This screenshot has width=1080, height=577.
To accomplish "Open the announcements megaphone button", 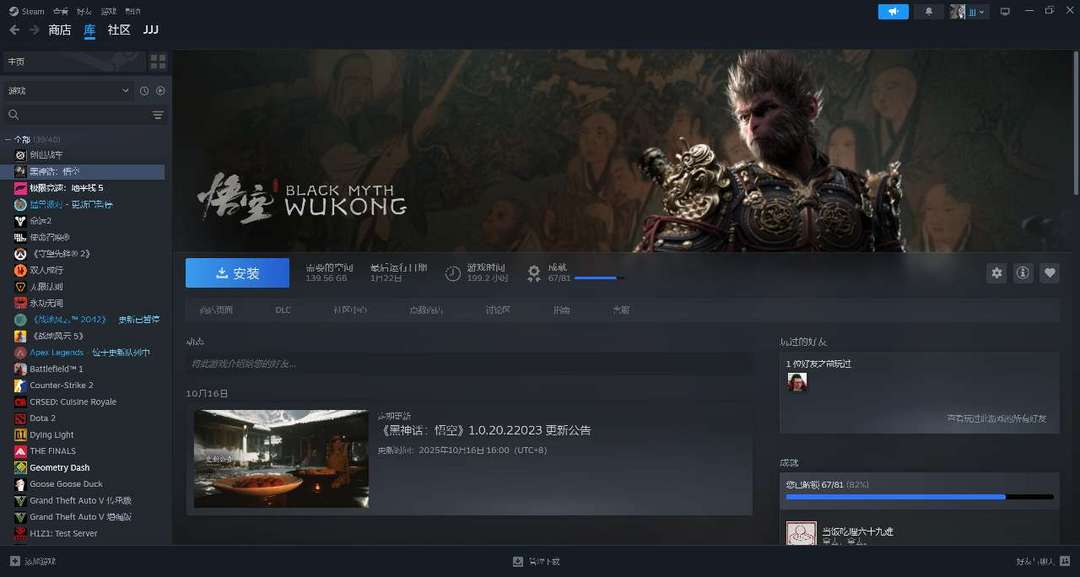I will 893,12.
